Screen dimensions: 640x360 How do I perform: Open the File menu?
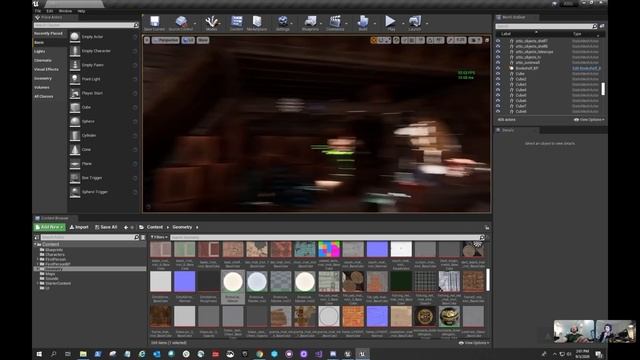click(x=38, y=11)
